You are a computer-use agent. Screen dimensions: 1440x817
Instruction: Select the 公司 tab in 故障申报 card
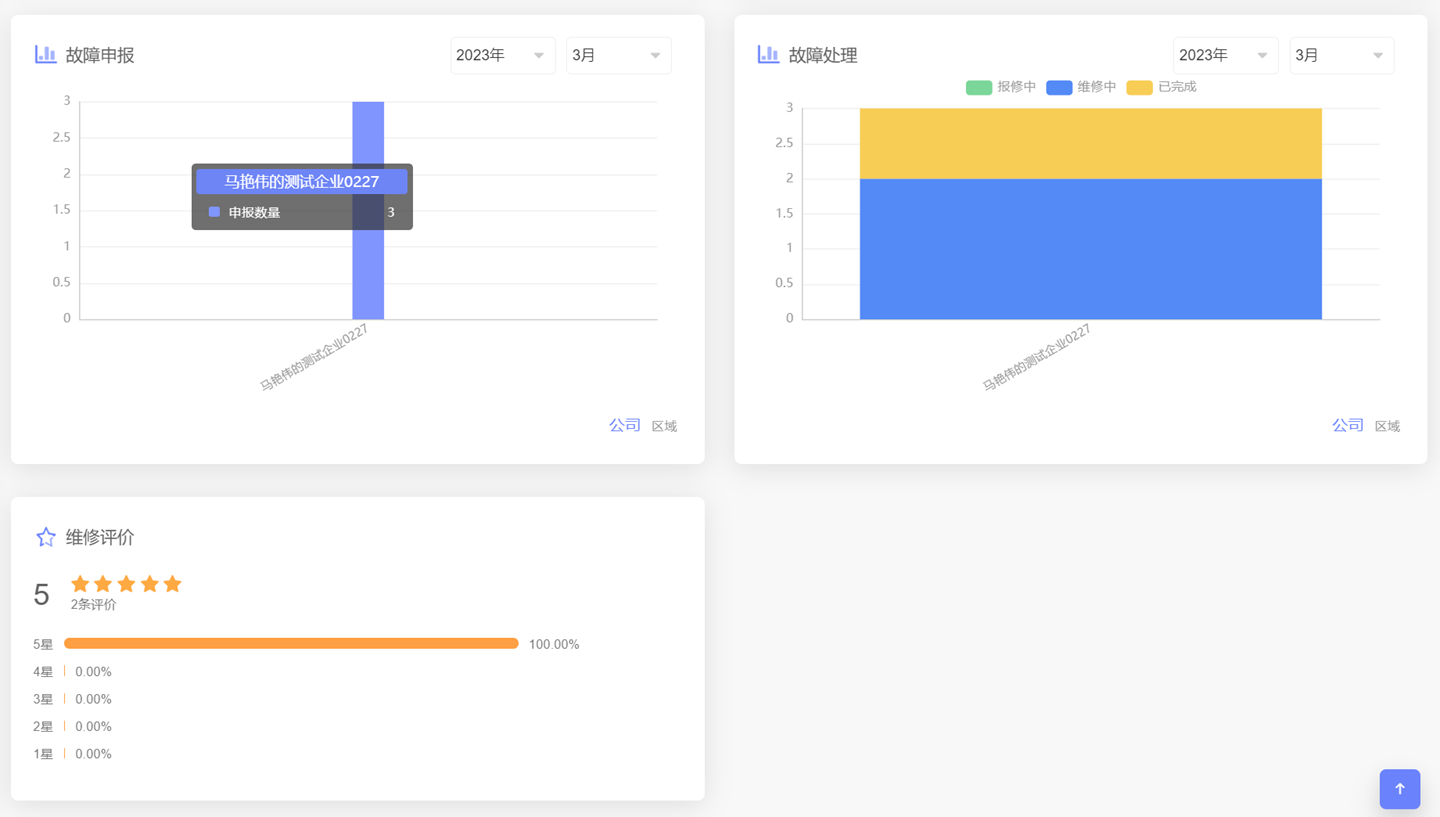pyautogui.click(x=625, y=425)
